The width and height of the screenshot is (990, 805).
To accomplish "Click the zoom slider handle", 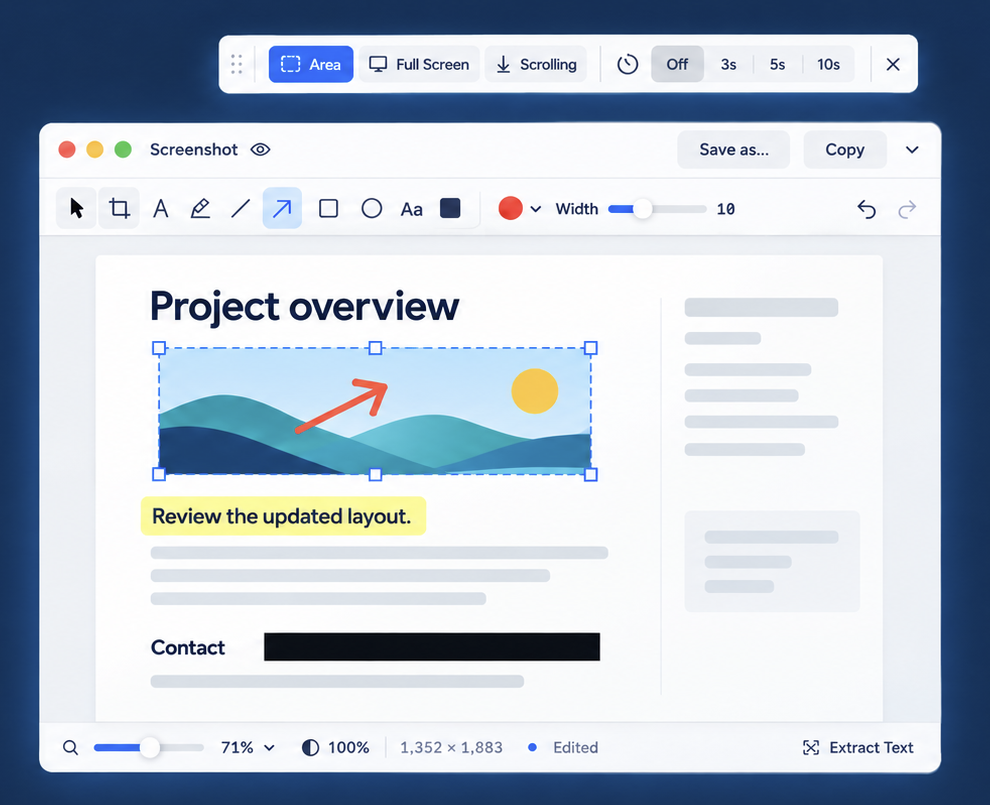I will (x=150, y=748).
